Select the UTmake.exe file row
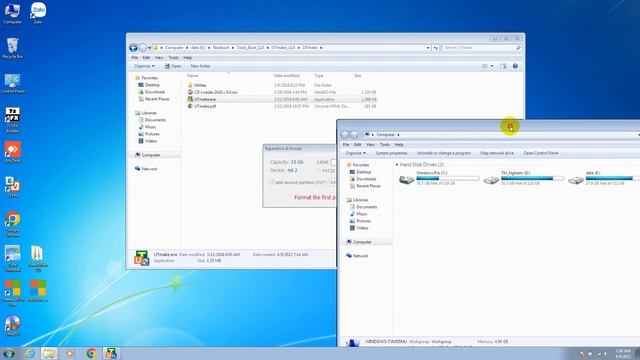The width and height of the screenshot is (640, 360). click(x=282, y=99)
